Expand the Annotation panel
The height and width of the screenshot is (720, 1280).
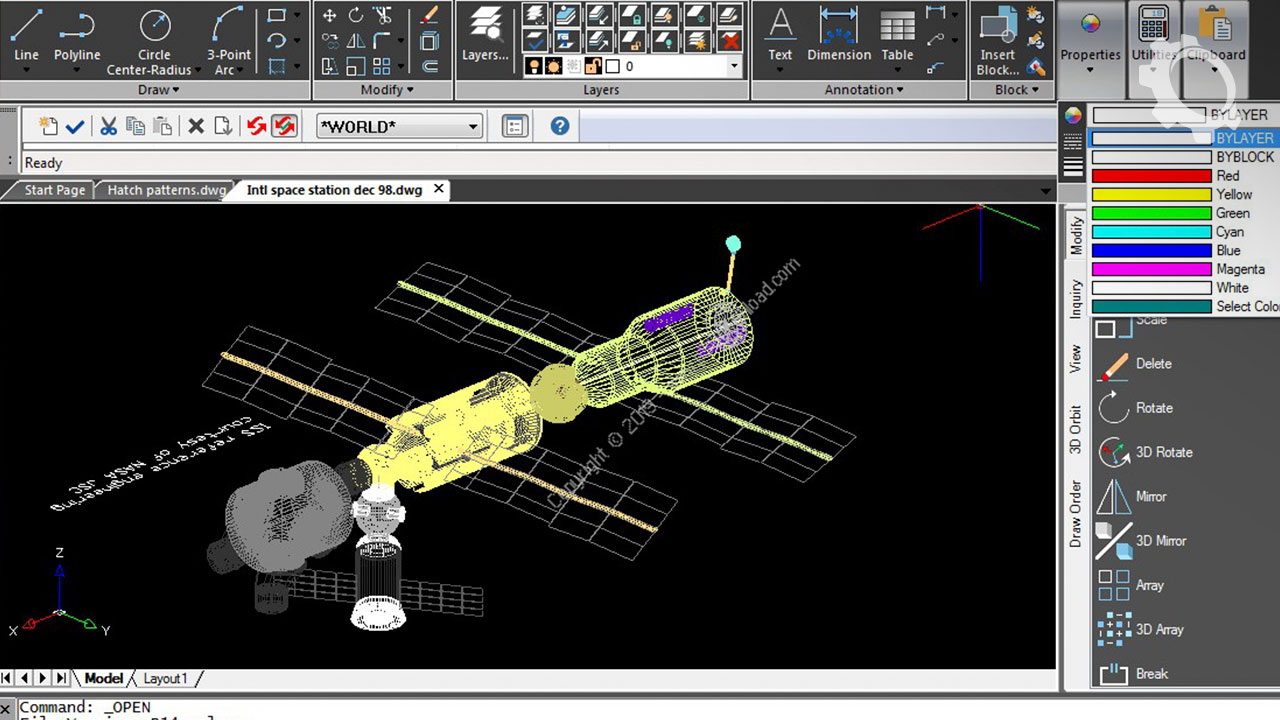pos(863,90)
